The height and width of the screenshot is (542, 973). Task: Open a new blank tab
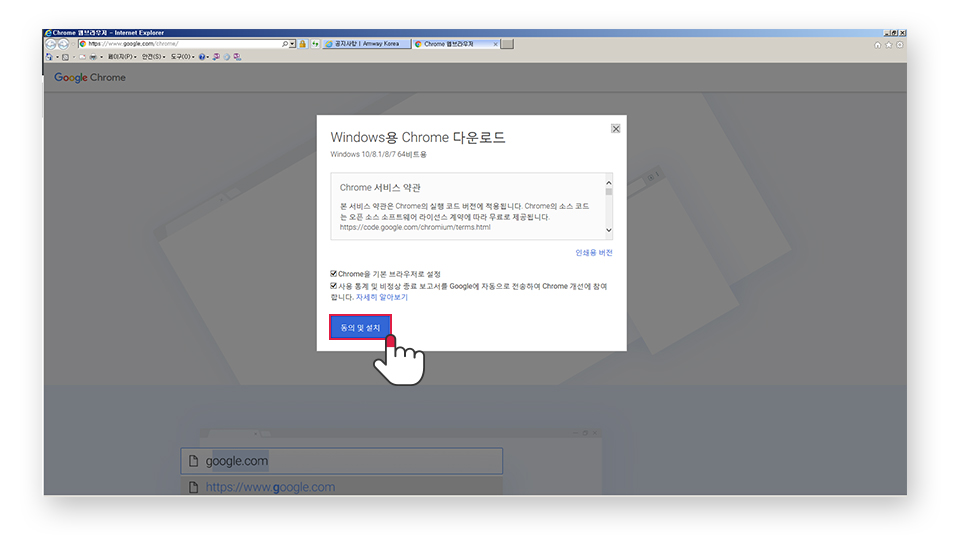507,44
